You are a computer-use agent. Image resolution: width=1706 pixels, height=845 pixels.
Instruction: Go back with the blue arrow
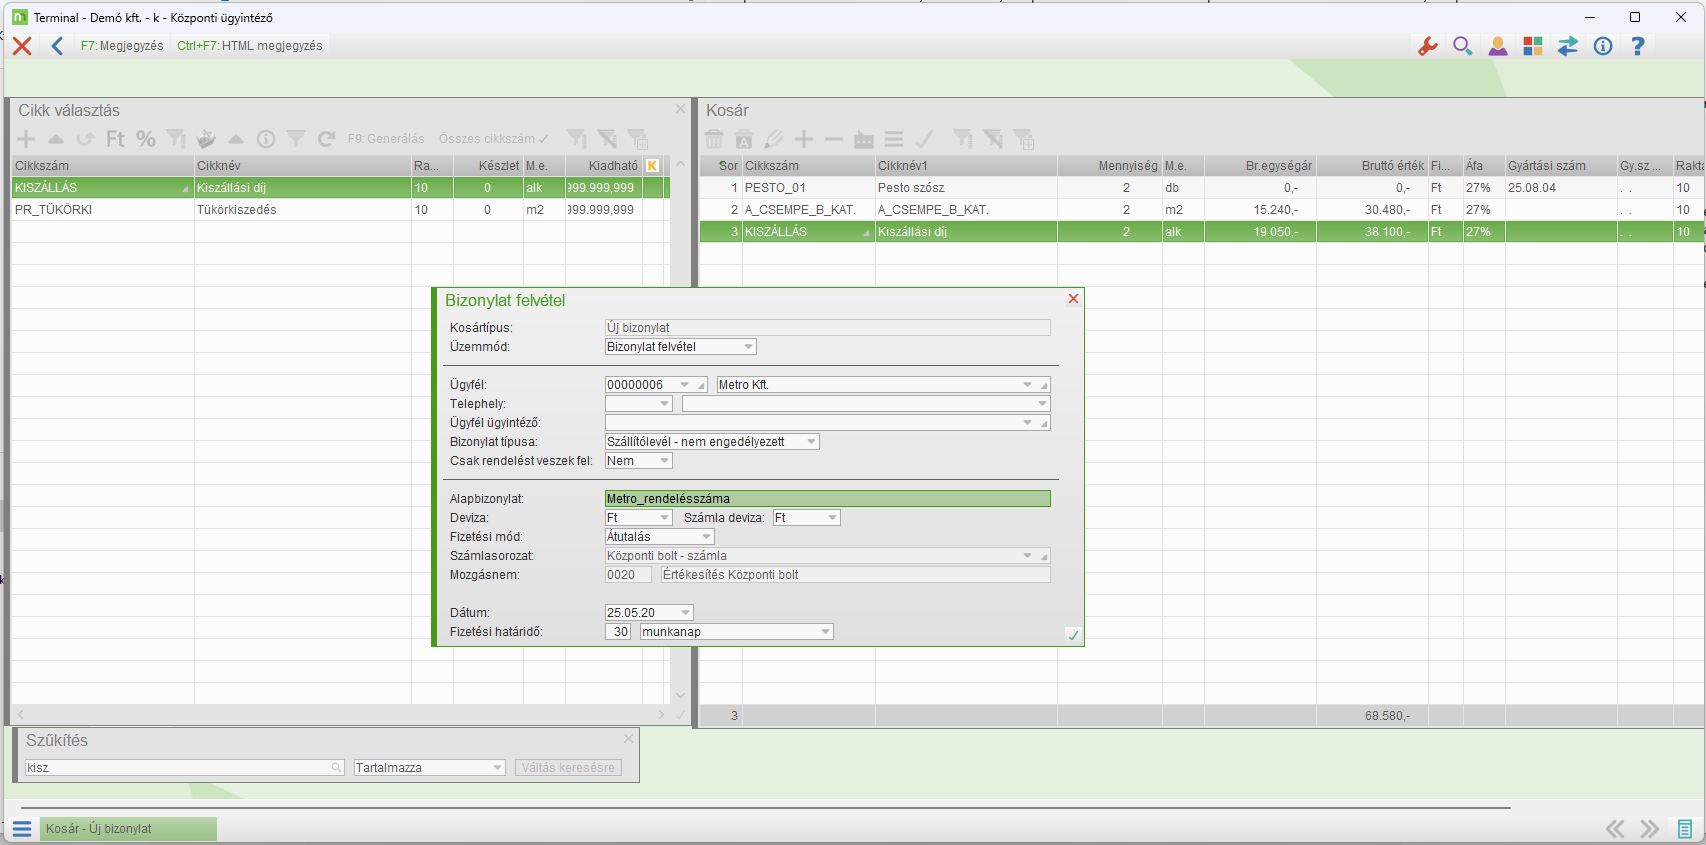pos(57,46)
